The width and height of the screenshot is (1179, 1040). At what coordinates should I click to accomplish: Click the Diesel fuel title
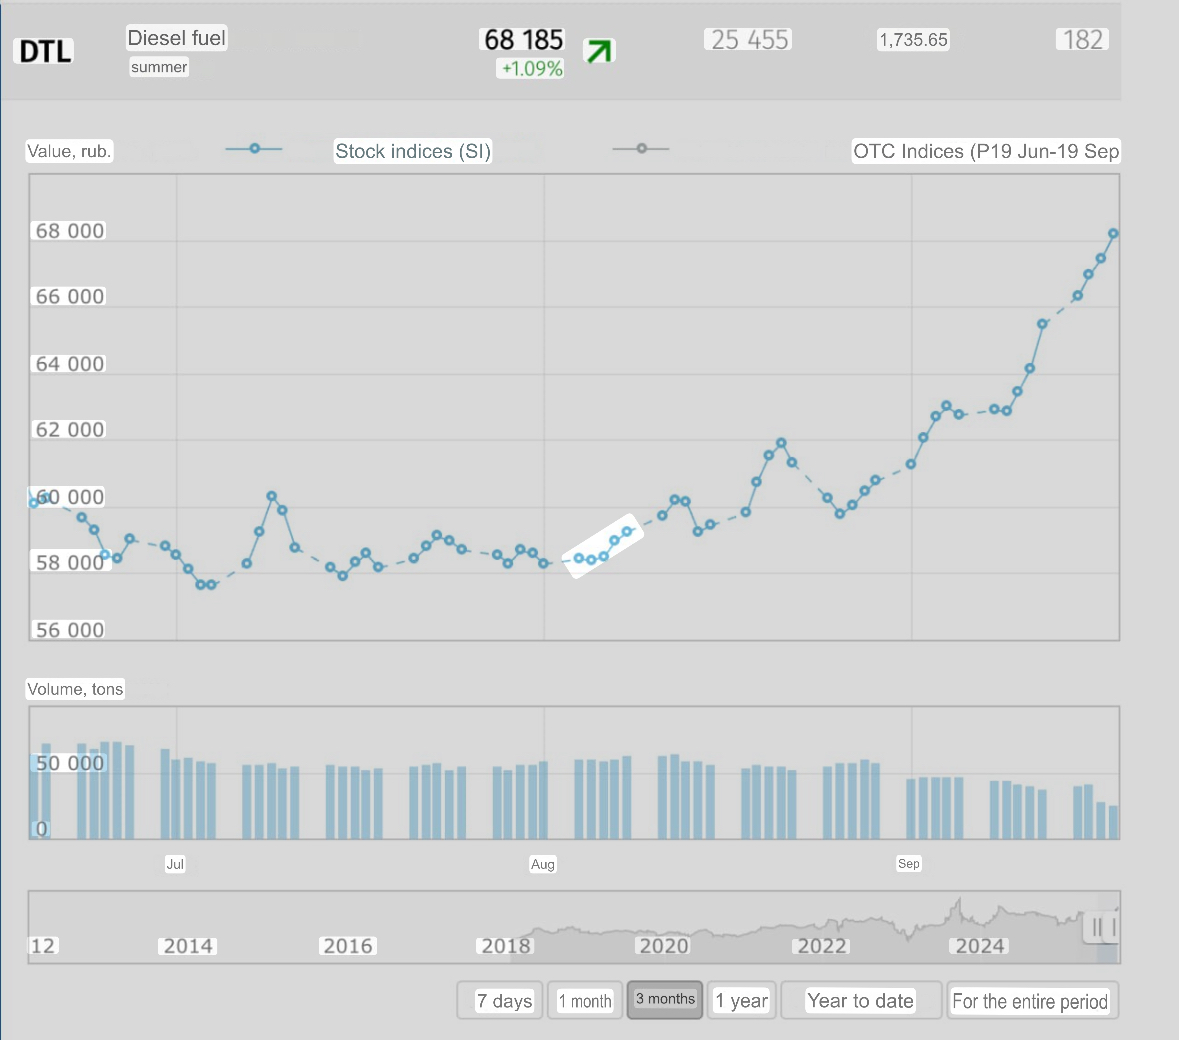176,38
